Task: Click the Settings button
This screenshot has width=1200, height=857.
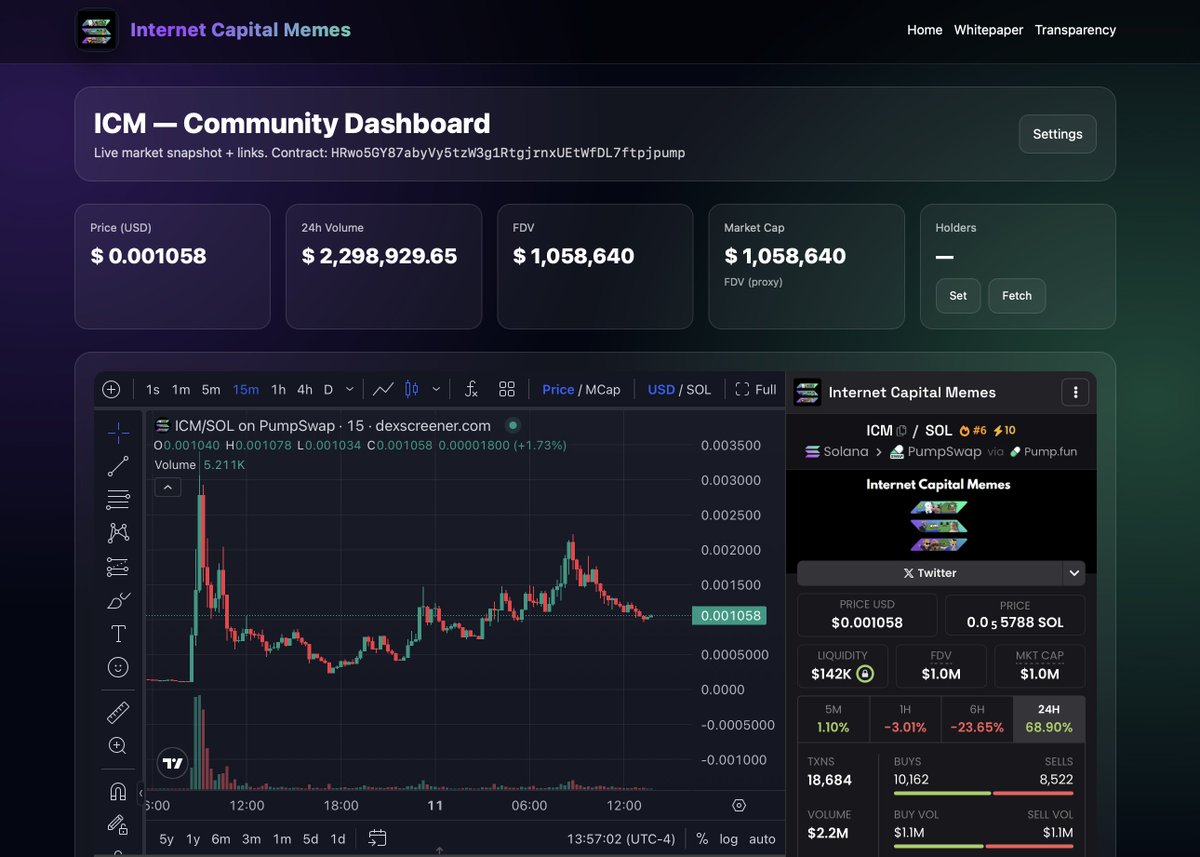Action: pyautogui.click(x=1058, y=134)
